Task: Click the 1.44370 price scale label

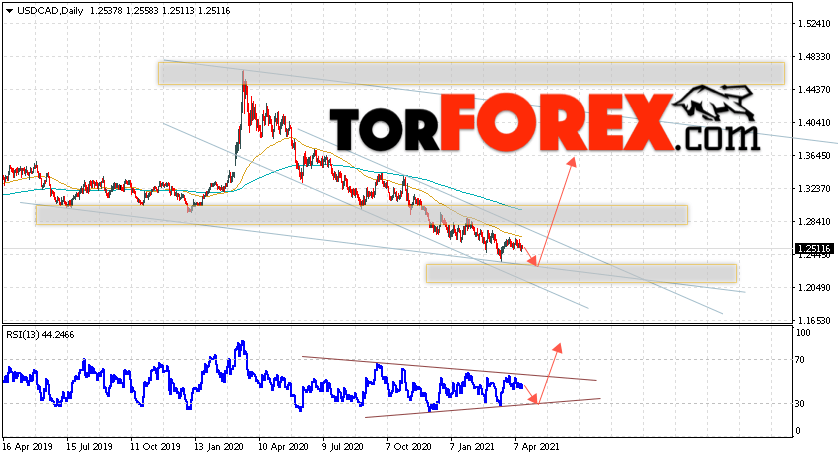Action: [x=814, y=90]
